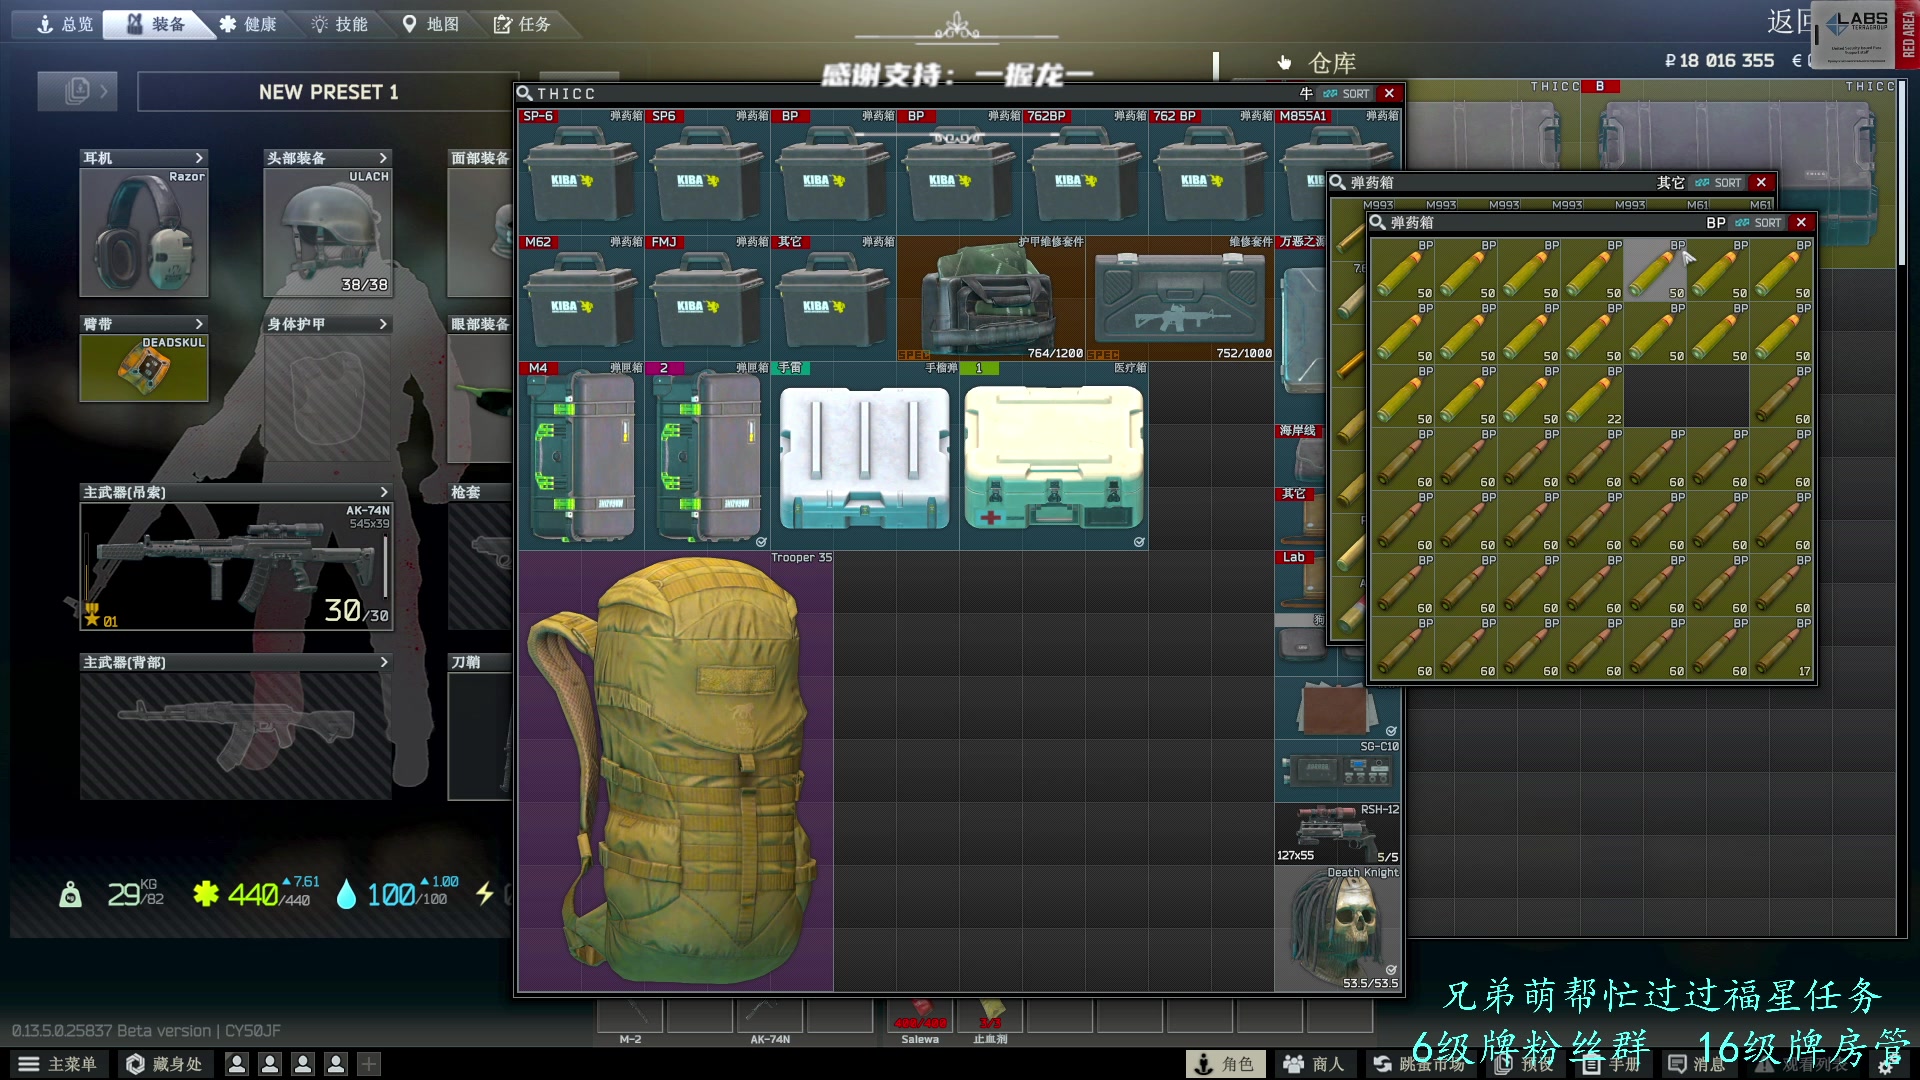The height and width of the screenshot is (1080, 1920).
Task: Click the 18 016 355 rouble balance
Action: pos(1719,60)
